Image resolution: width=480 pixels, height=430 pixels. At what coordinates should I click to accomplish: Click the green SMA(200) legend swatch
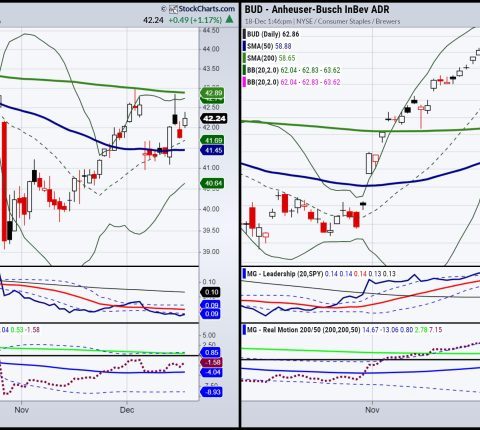coord(244,58)
